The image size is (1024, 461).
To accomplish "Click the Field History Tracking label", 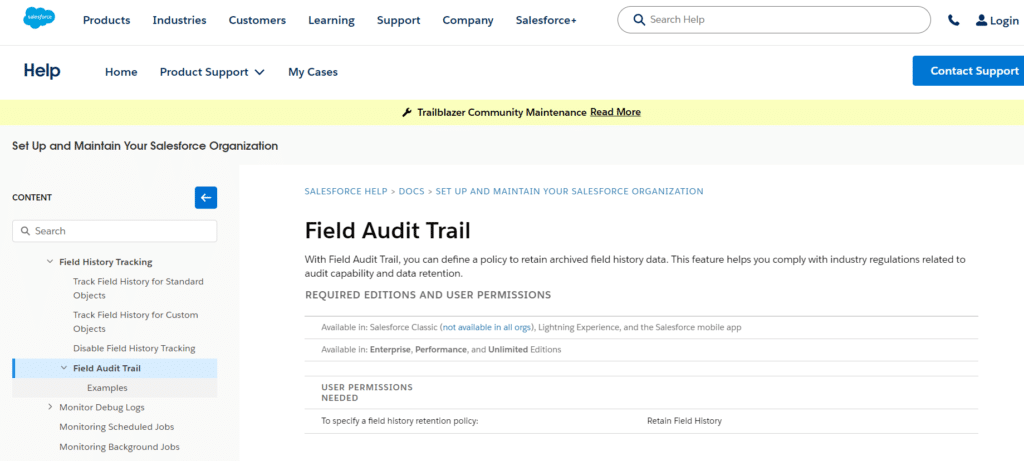I will coord(106,262).
